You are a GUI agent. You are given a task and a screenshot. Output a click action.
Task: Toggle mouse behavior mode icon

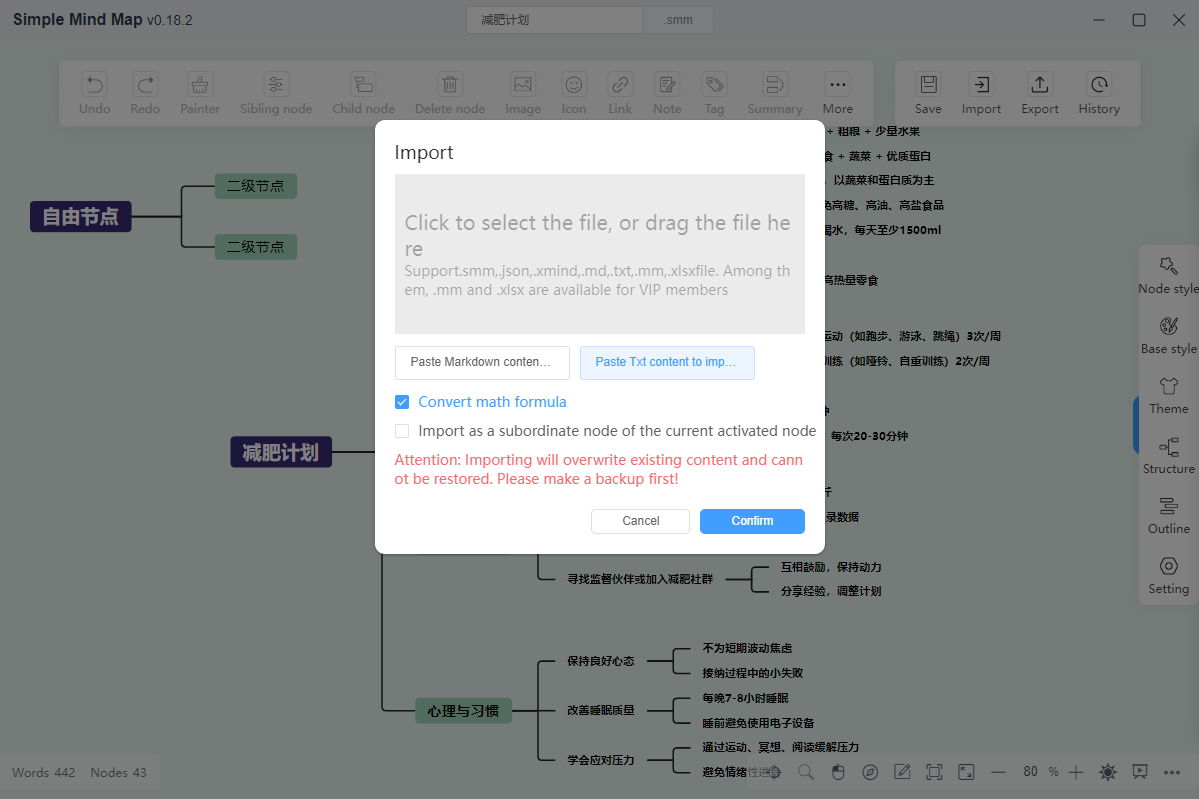point(838,772)
